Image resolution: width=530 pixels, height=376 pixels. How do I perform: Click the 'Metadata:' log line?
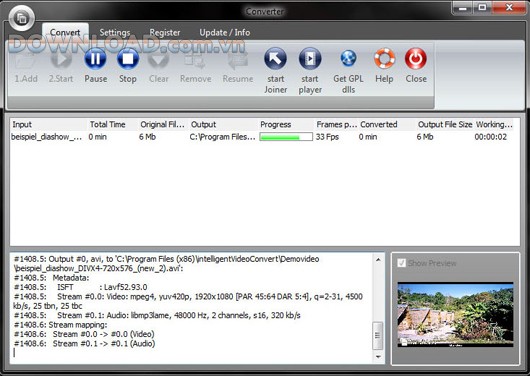pyautogui.click(x=51, y=278)
